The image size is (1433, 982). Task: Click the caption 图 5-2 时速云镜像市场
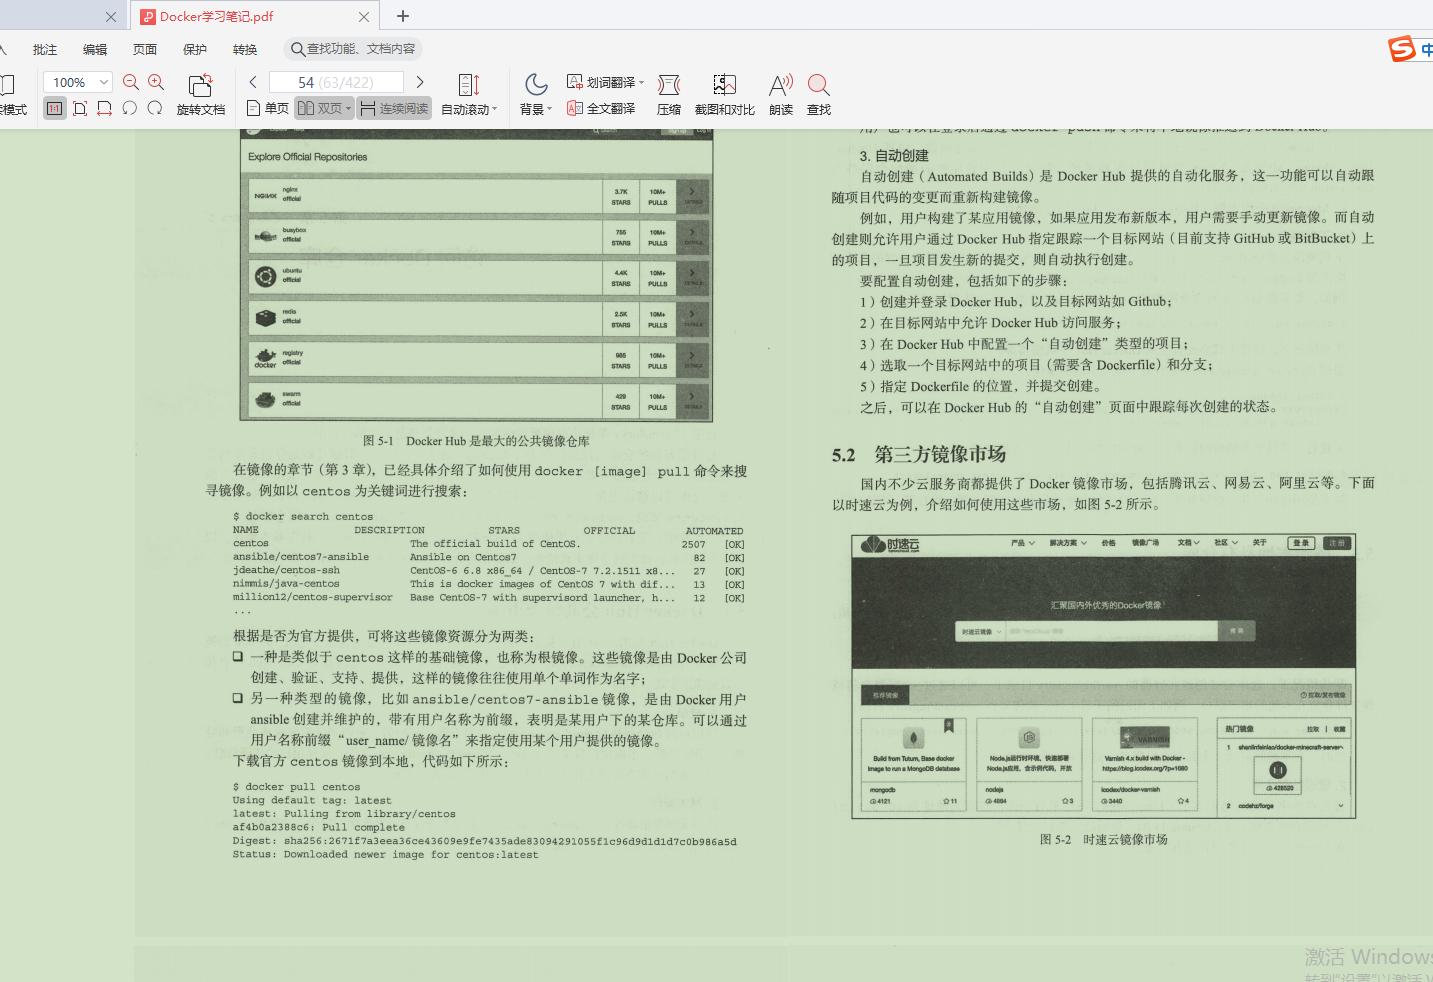click(1103, 840)
